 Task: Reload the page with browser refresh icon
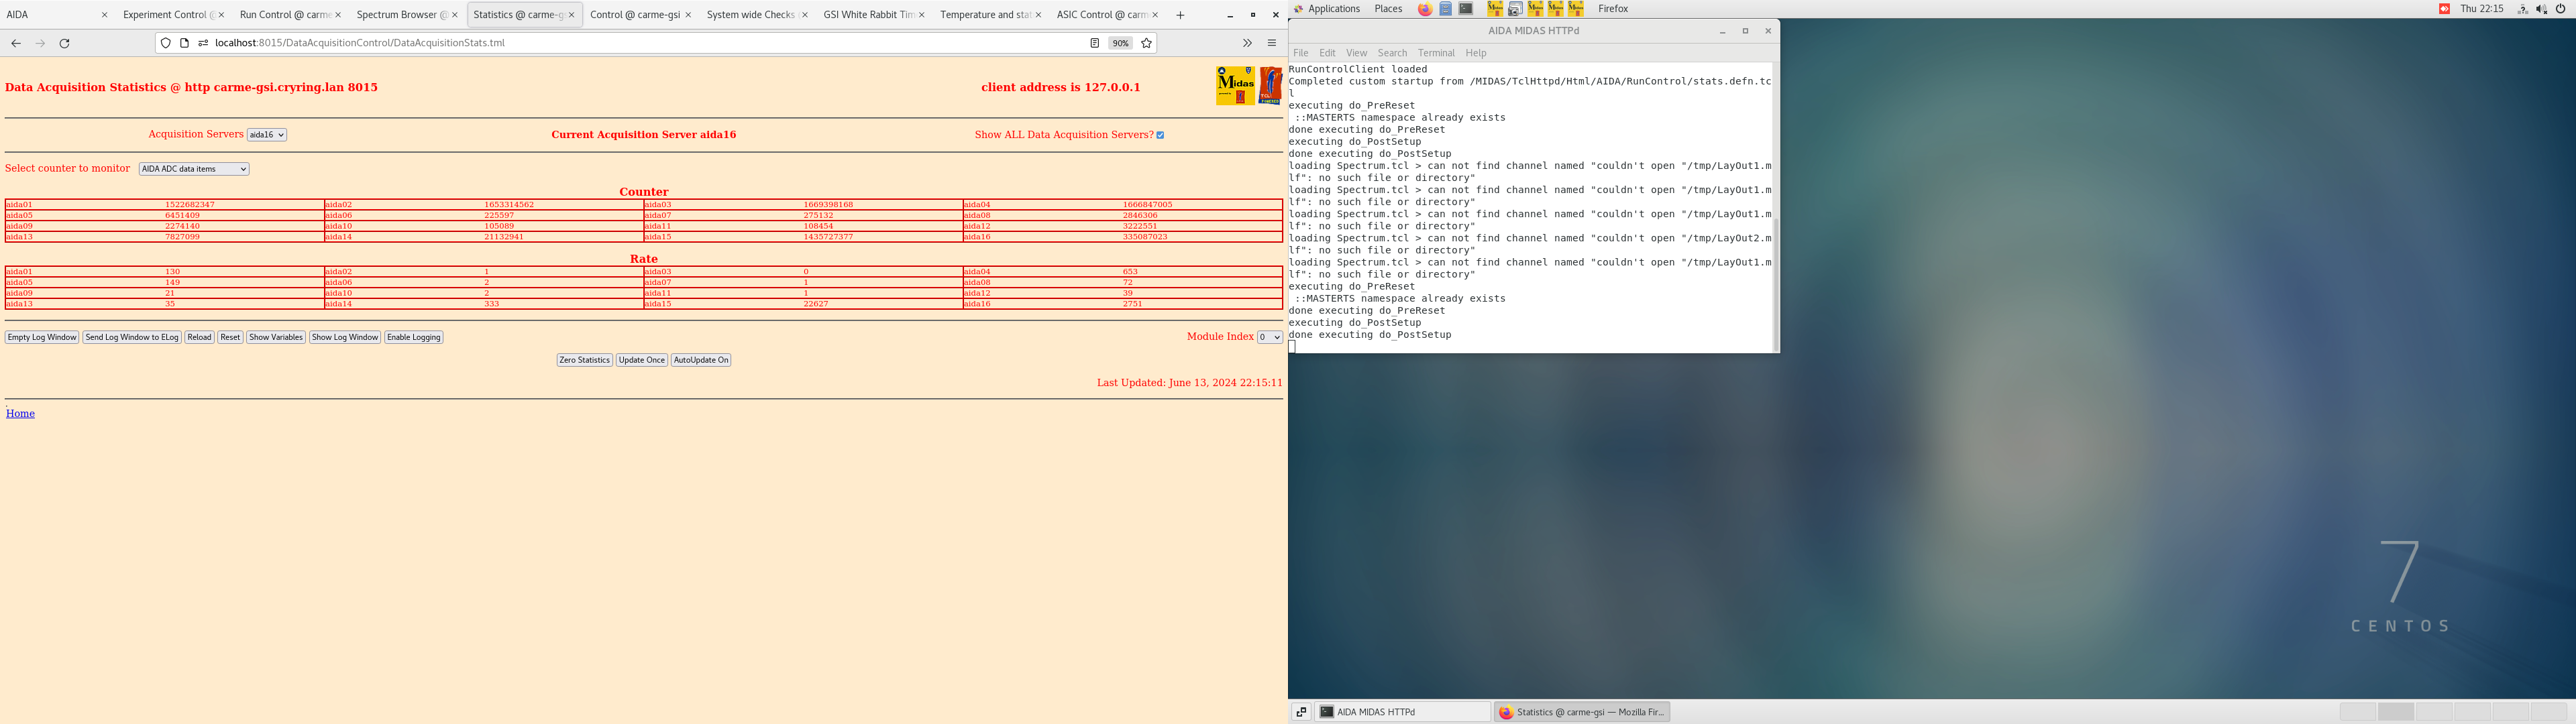point(65,43)
